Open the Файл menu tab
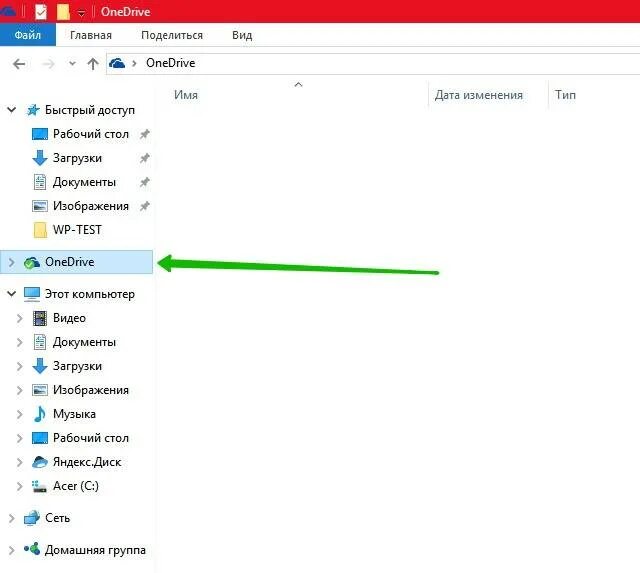Image resolution: width=640 pixels, height=573 pixels. click(28, 35)
